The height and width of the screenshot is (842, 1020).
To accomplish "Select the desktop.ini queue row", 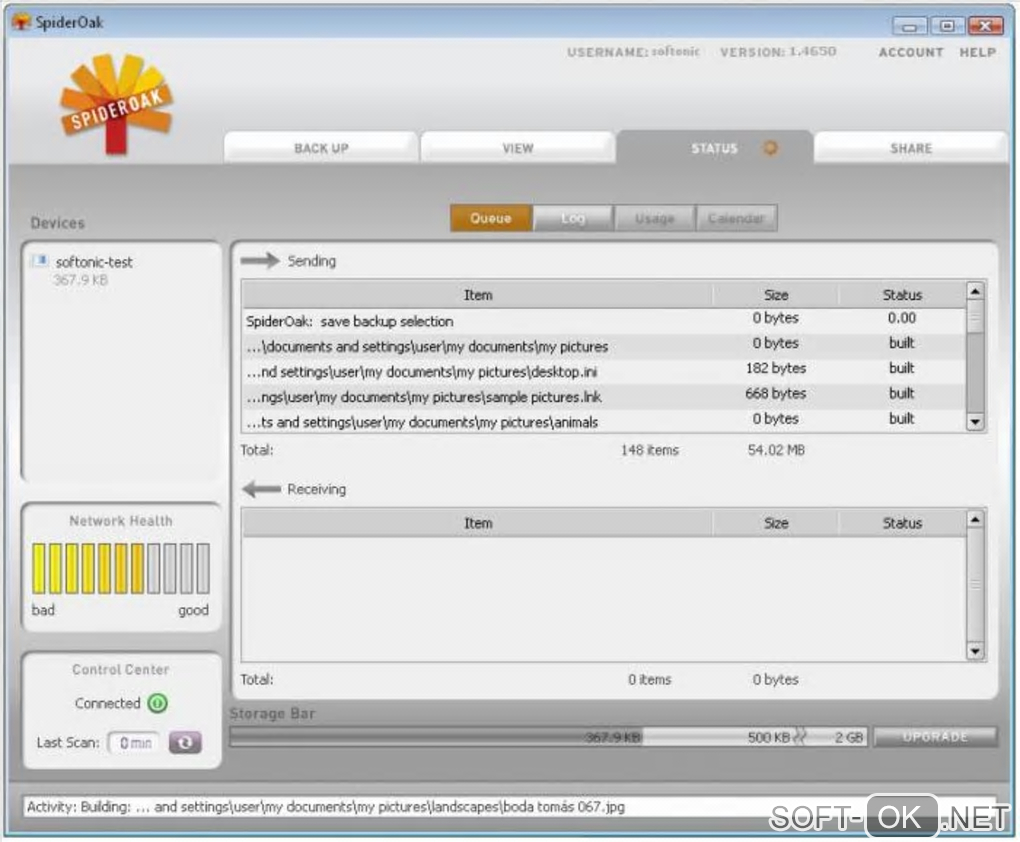I will (x=604, y=372).
